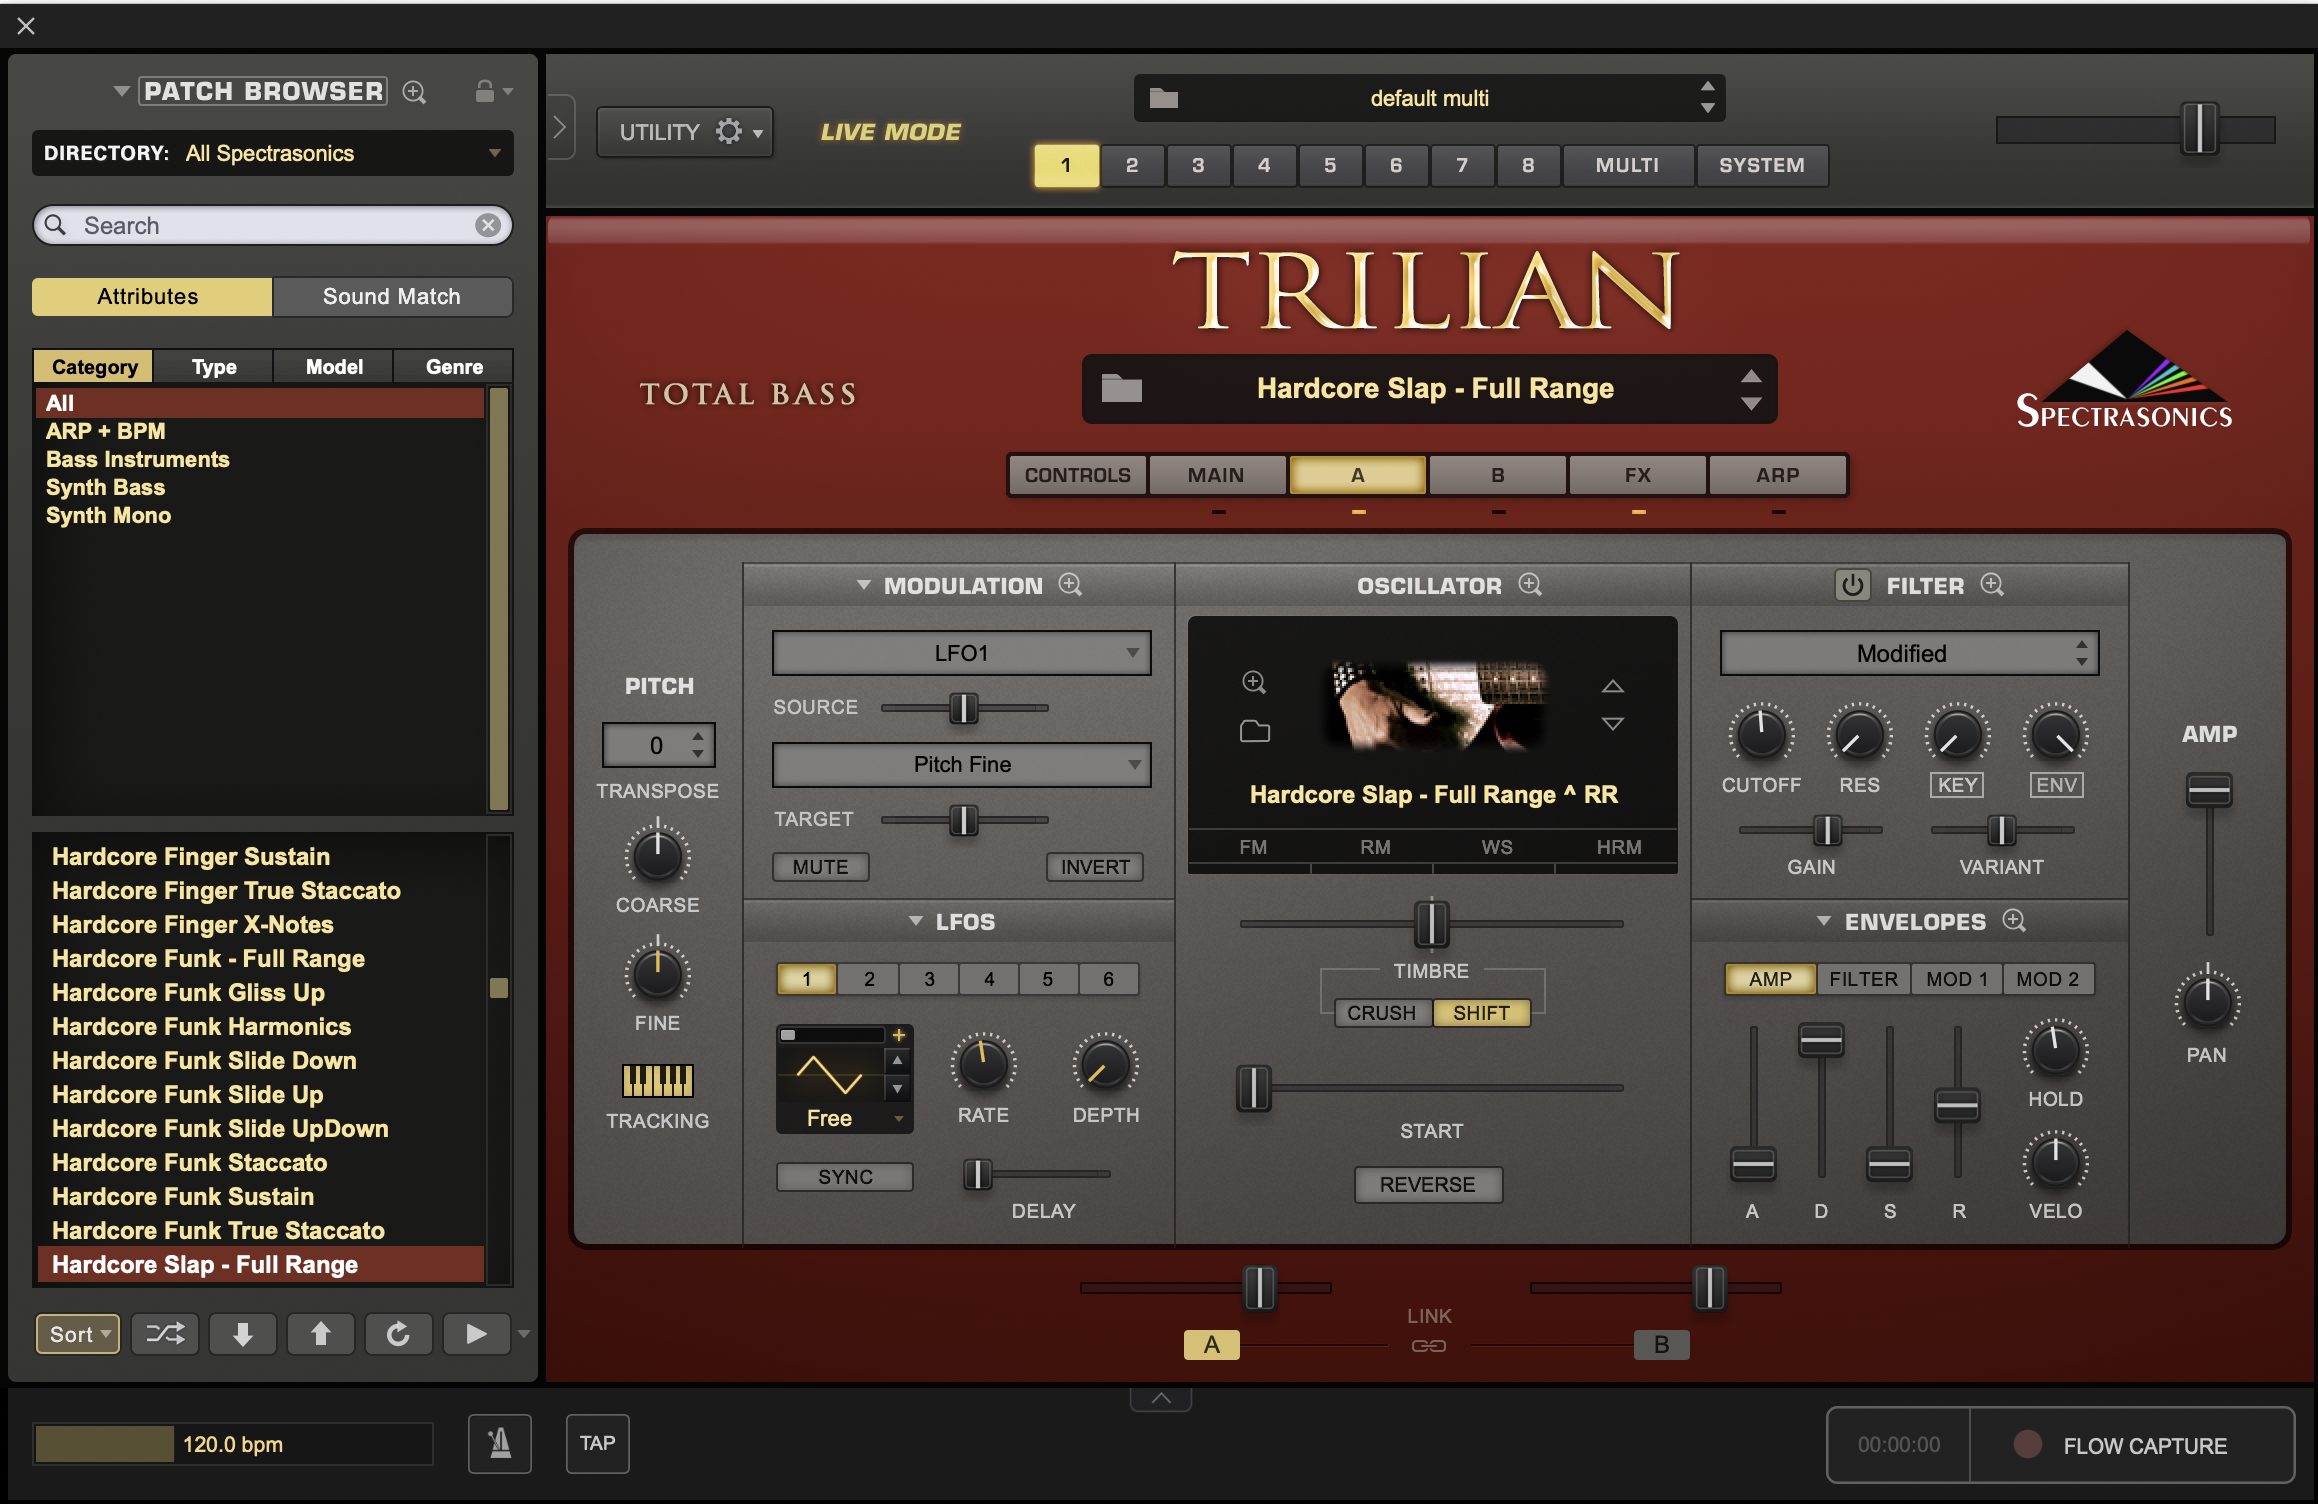Select the FILTER envelope button
The width and height of the screenshot is (2318, 1504).
coord(1863,978)
